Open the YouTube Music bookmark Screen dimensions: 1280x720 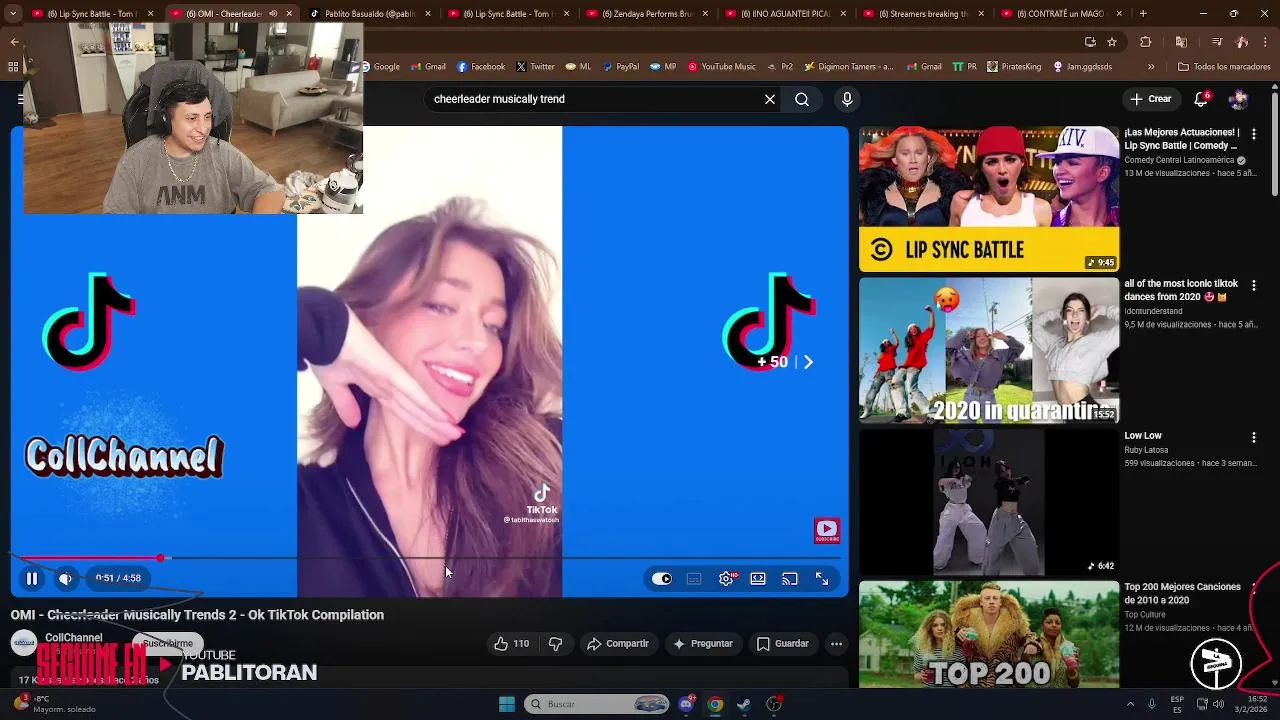721,67
